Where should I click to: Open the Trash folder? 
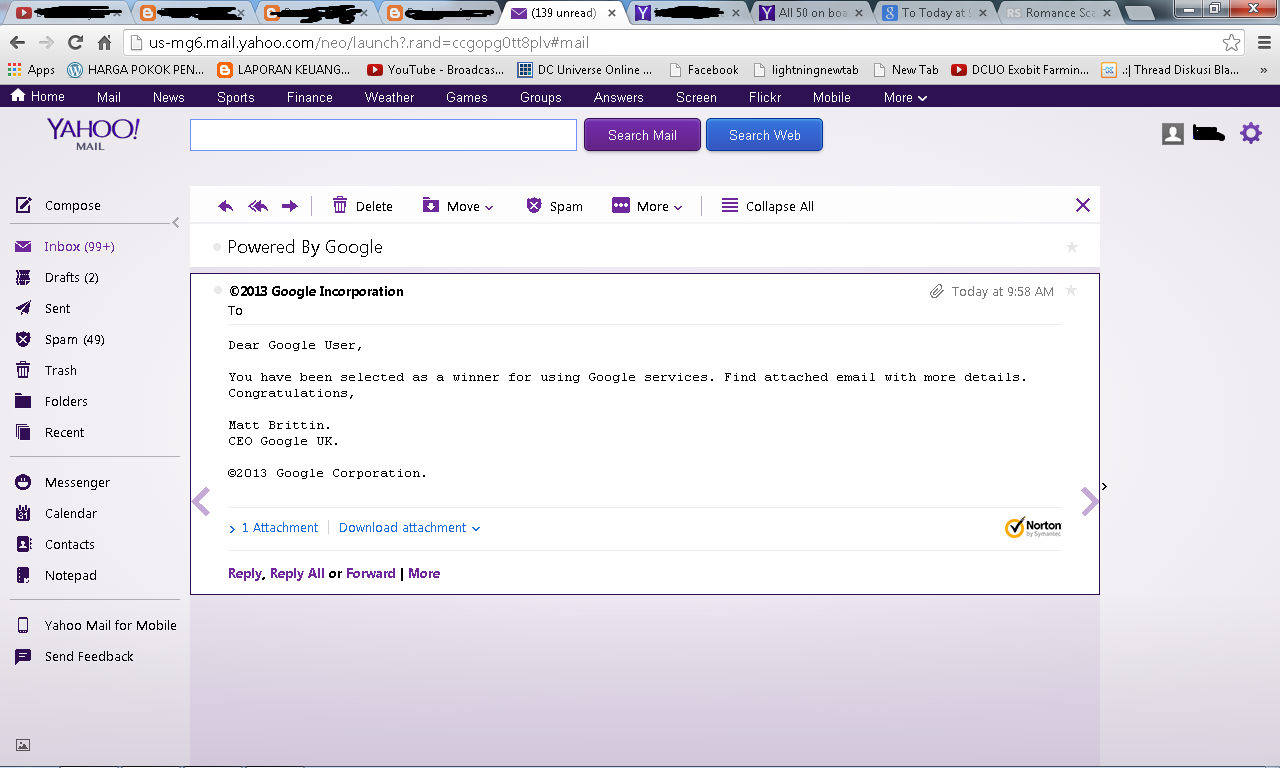point(46,370)
